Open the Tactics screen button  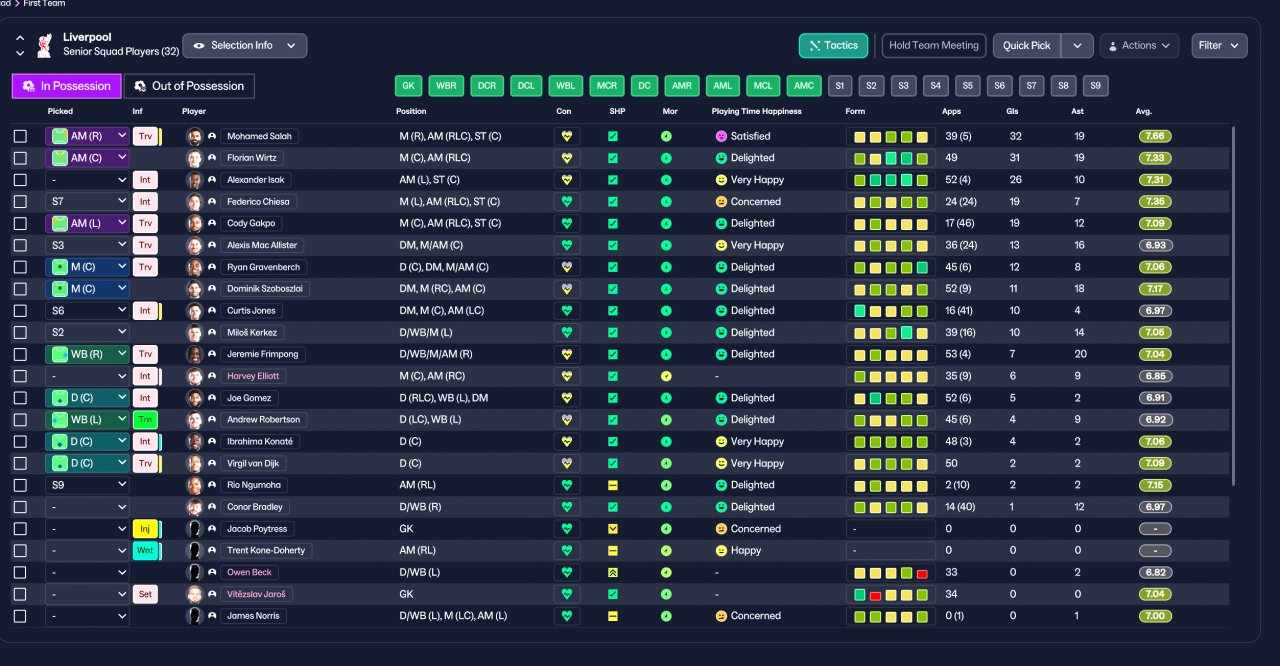pos(833,45)
